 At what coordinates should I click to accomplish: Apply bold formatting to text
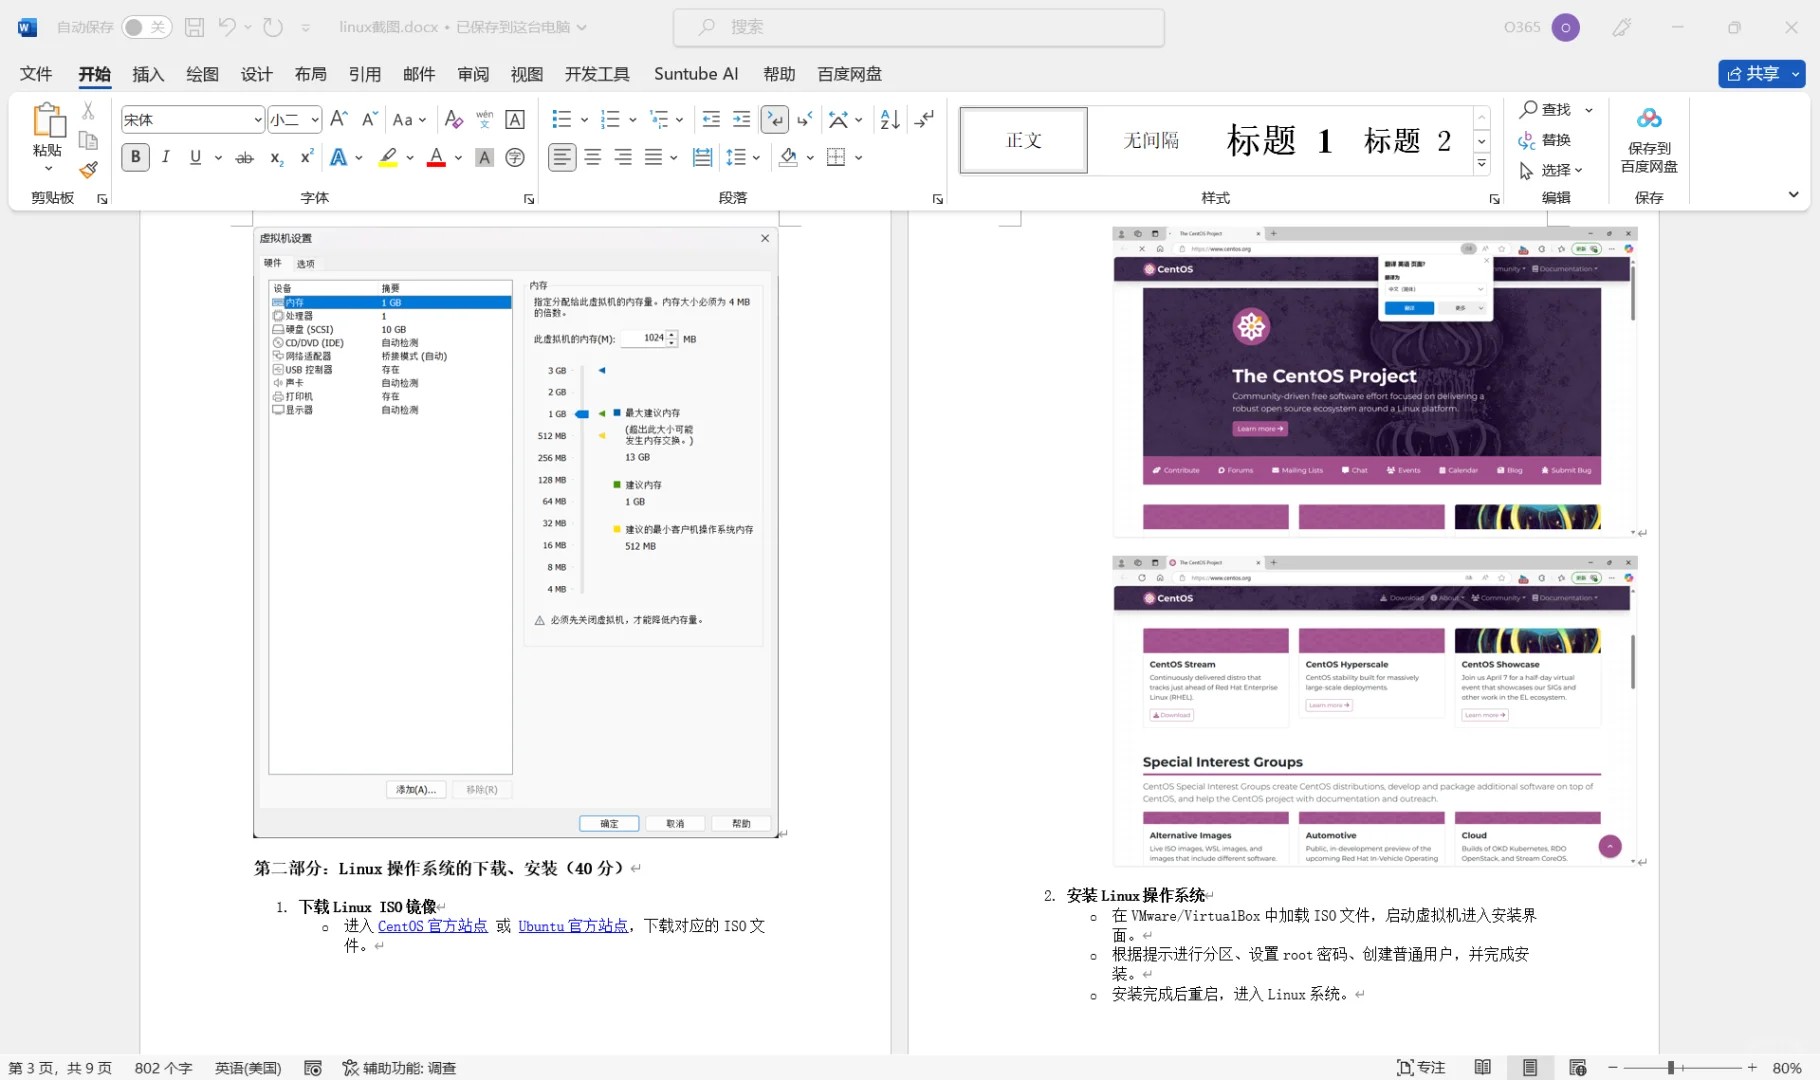[135, 157]
